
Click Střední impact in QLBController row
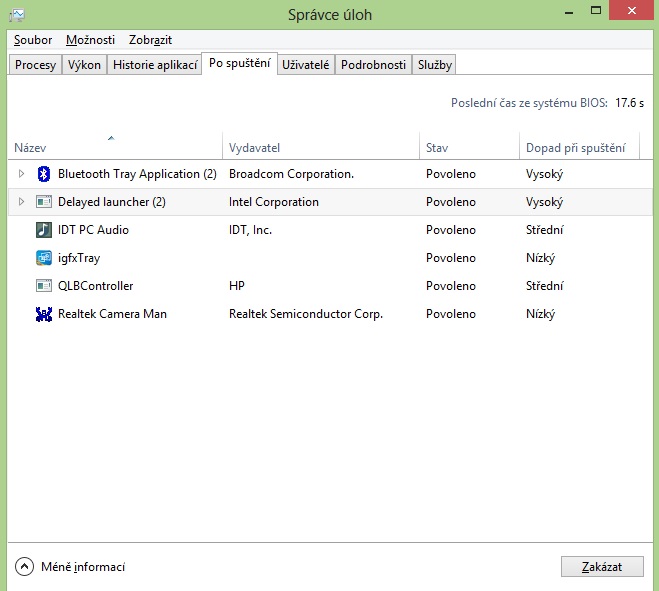click(x=545, y=286)
